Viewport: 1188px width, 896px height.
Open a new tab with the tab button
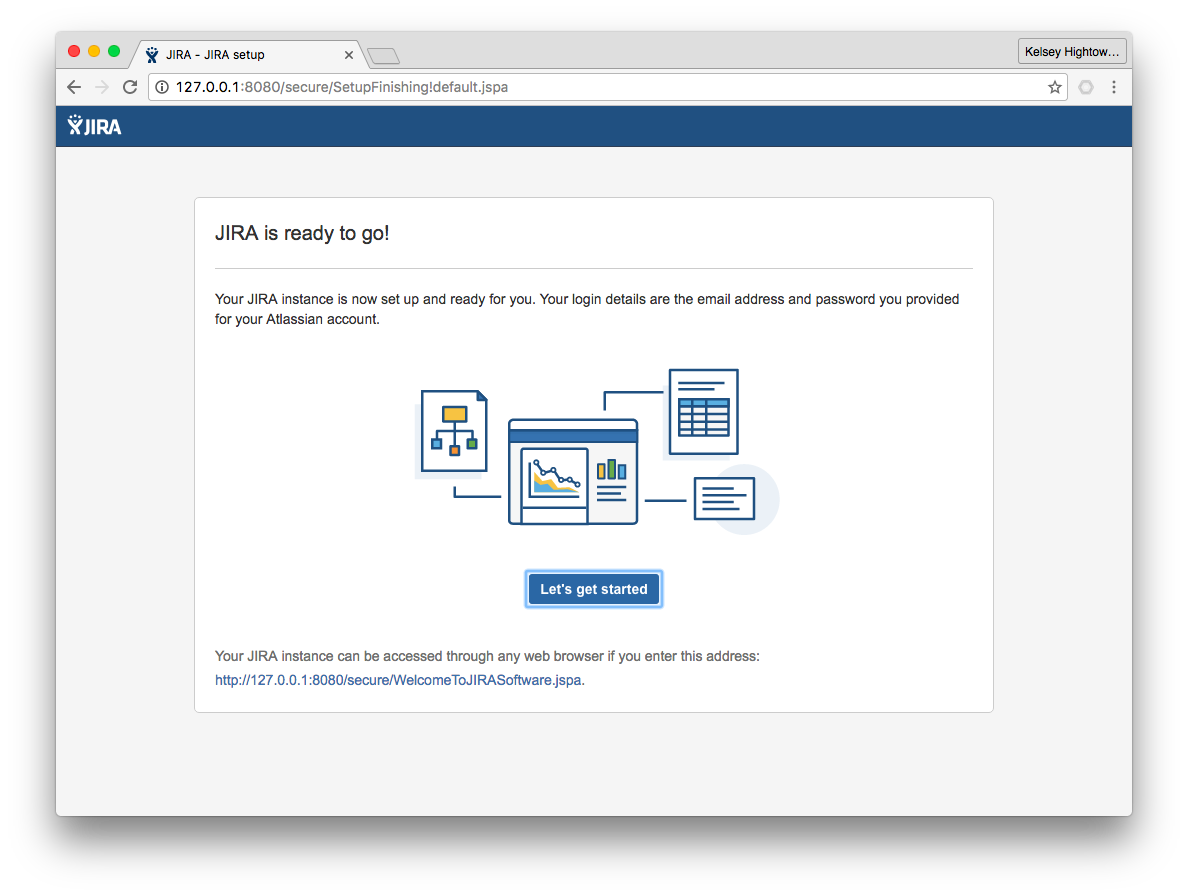click(383, 55)
